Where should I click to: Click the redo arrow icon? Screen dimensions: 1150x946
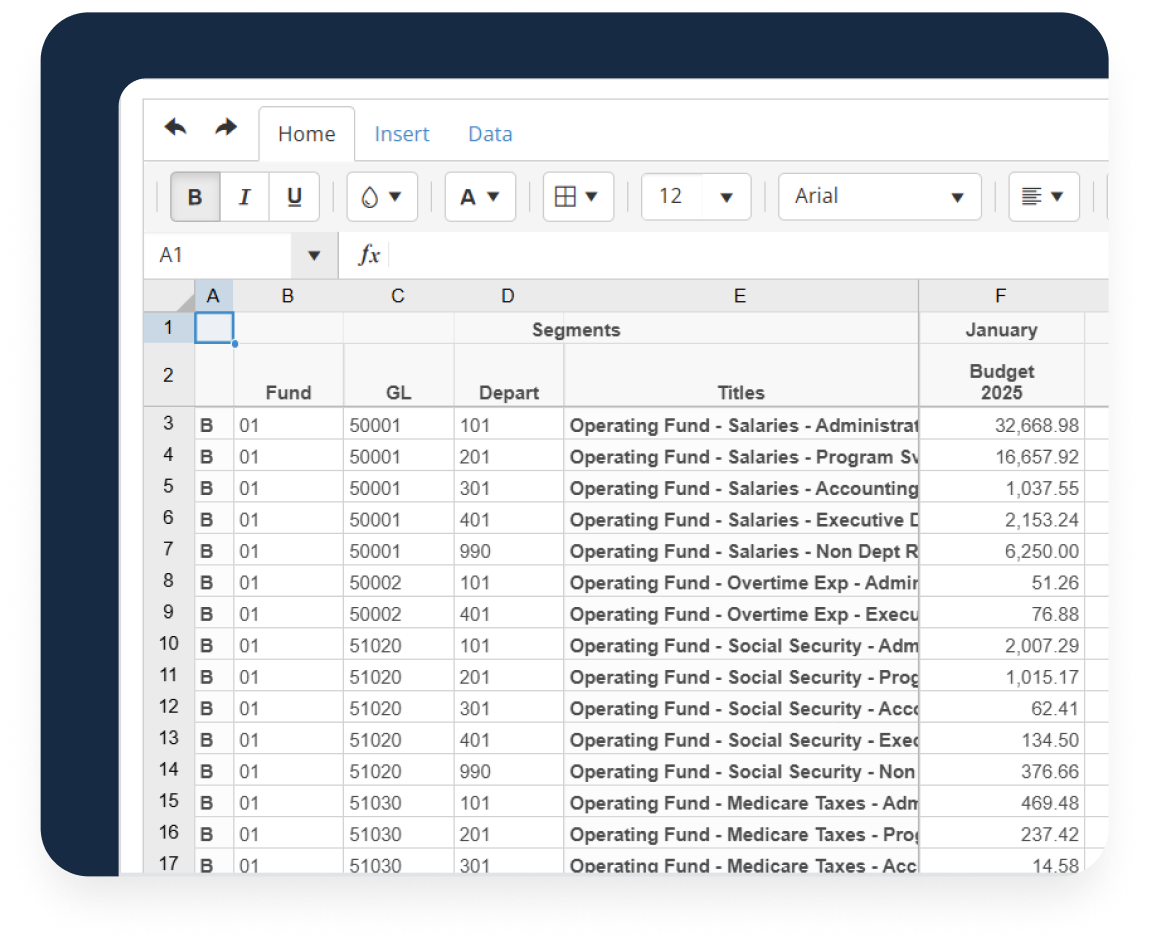(x=226, y=128)
